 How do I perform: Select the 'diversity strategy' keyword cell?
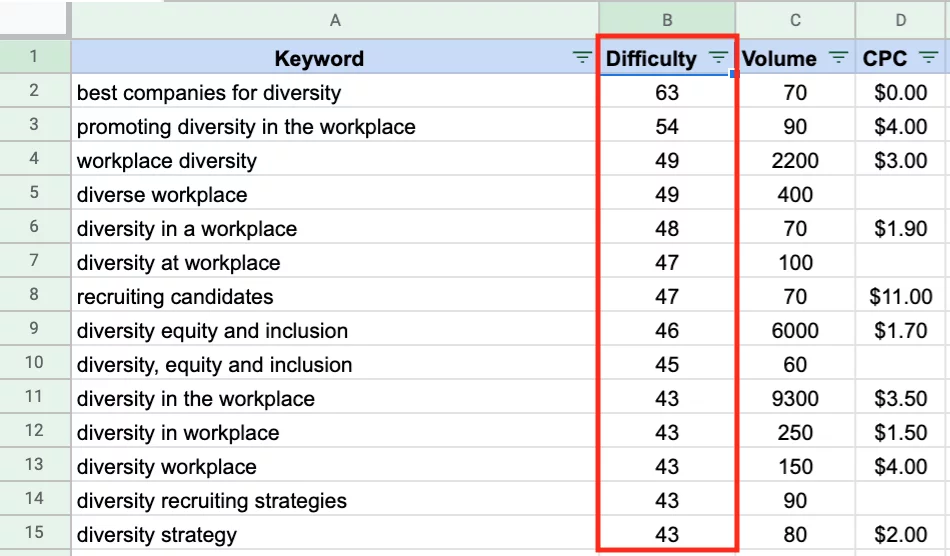click(x=157, y=535)
